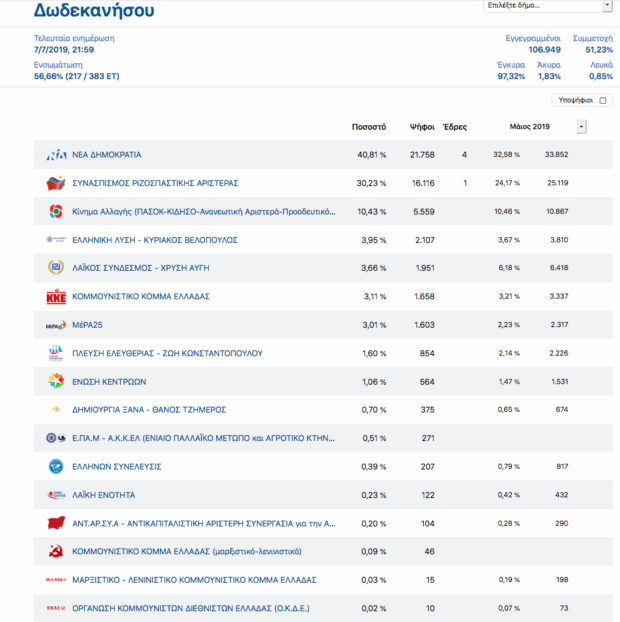Click the ΜέΡΑ25 party logo
Image resolution: width=620 pixels, height=622 pixels.
tap(56, 325)
